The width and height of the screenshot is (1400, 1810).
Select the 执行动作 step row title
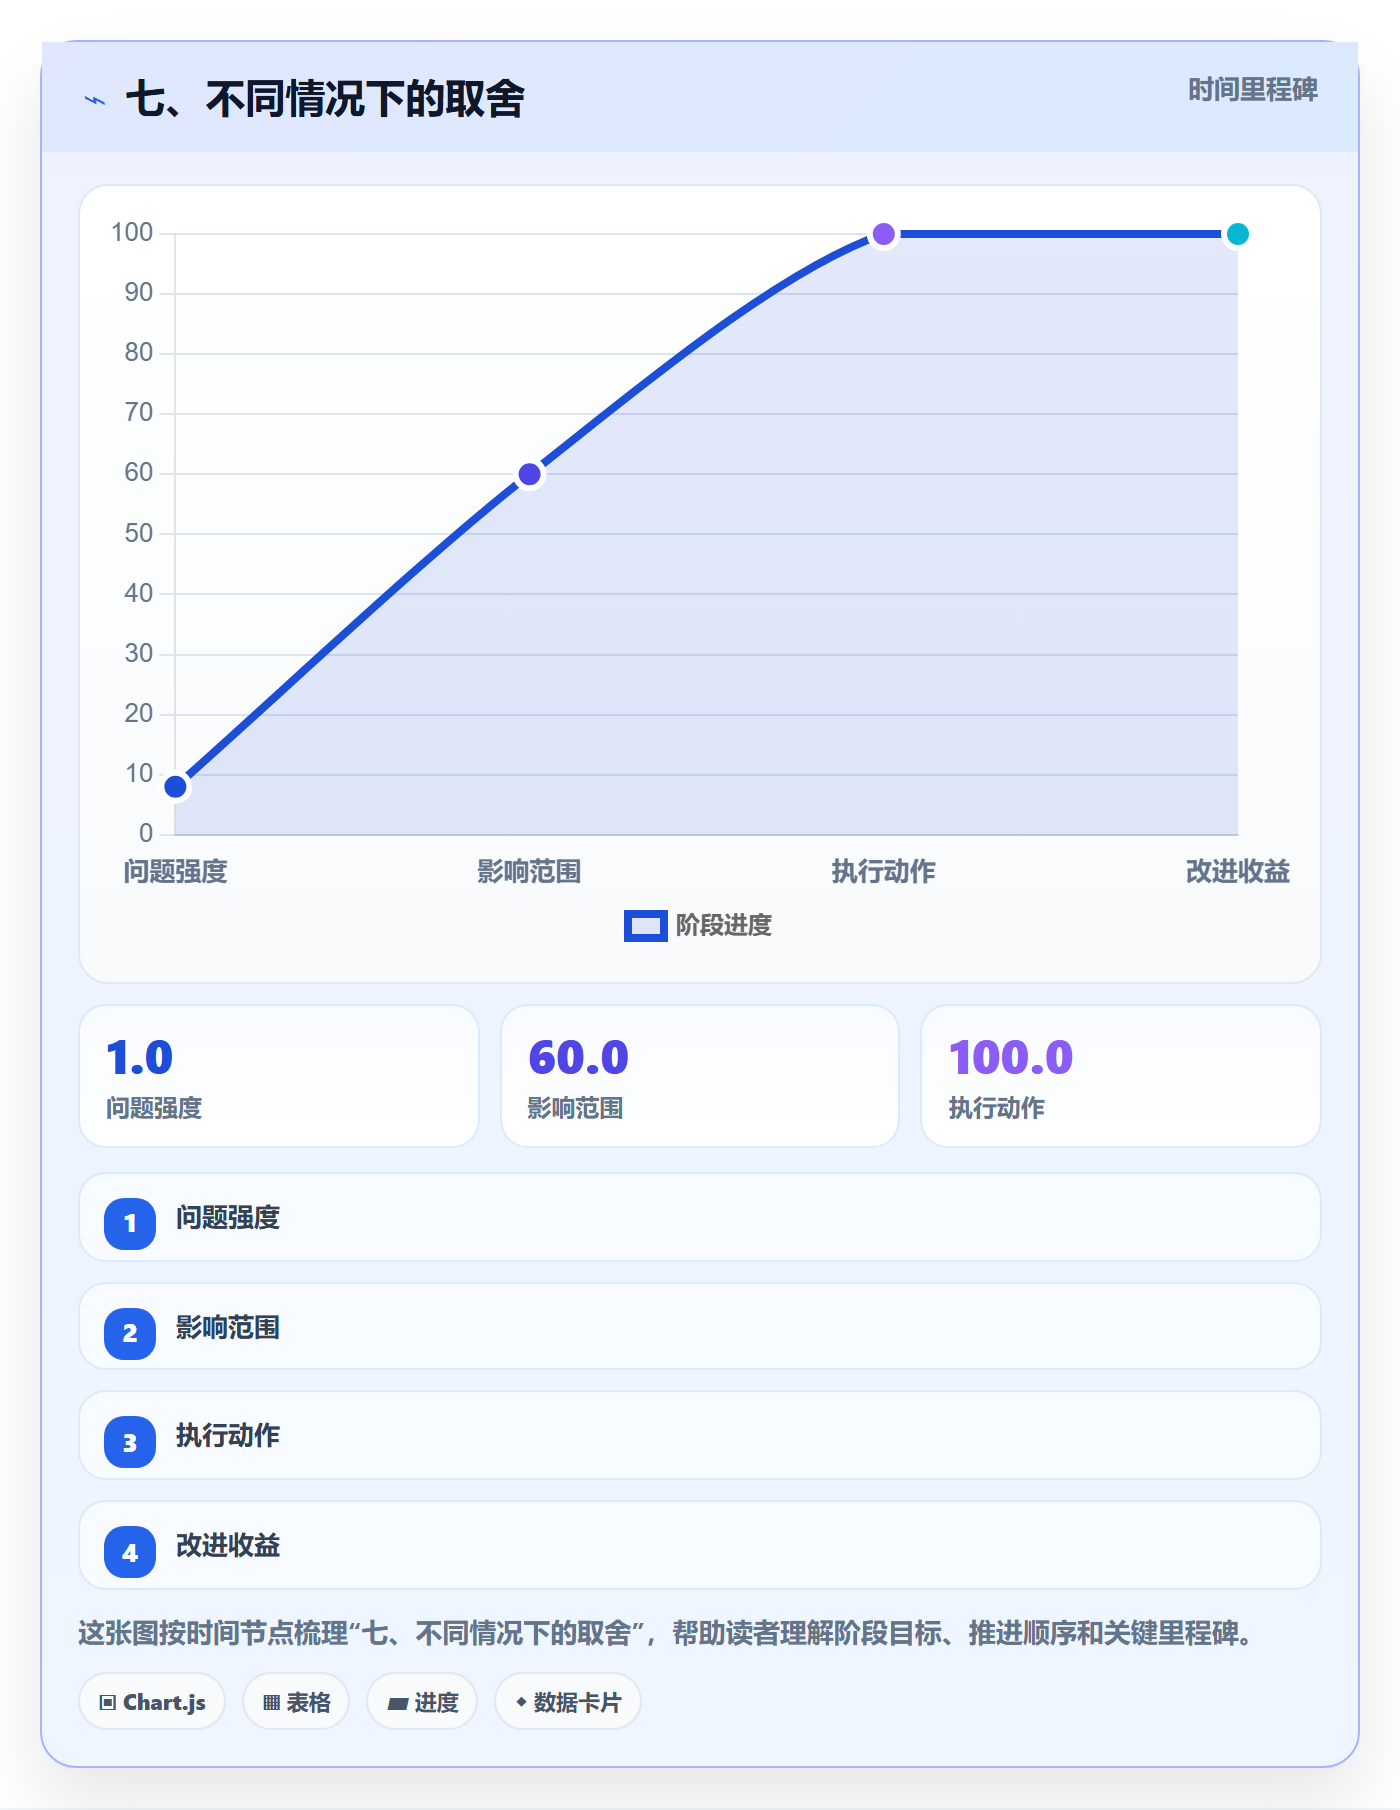tap(228, 1436)
